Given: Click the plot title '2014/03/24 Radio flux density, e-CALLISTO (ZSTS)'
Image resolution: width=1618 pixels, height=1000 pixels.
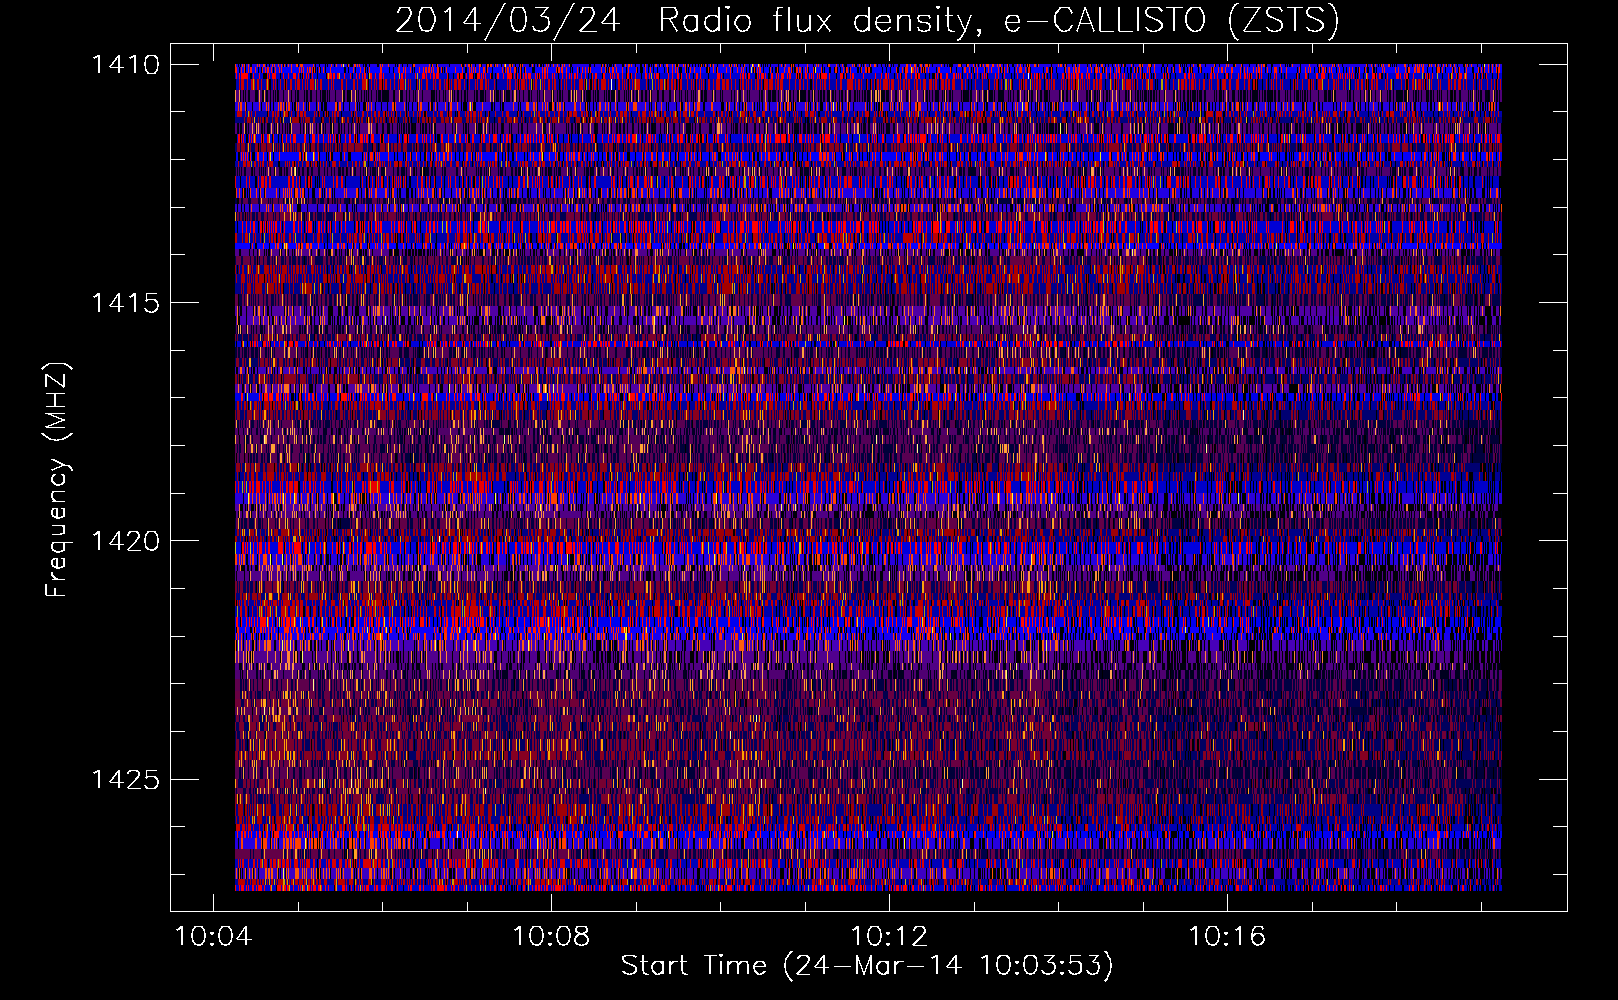Looking at the screenshot, I should pos(867,20).
